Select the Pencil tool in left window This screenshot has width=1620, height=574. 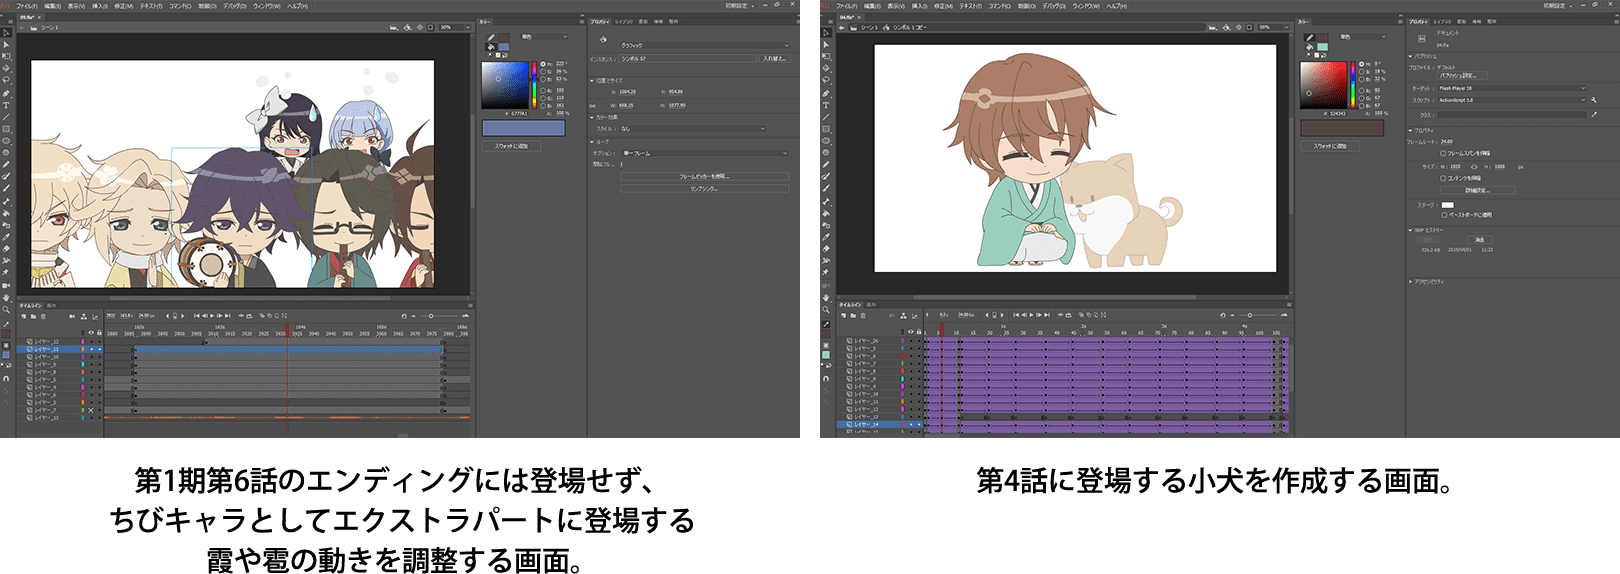pyautogui.click(x=6, y=163)
